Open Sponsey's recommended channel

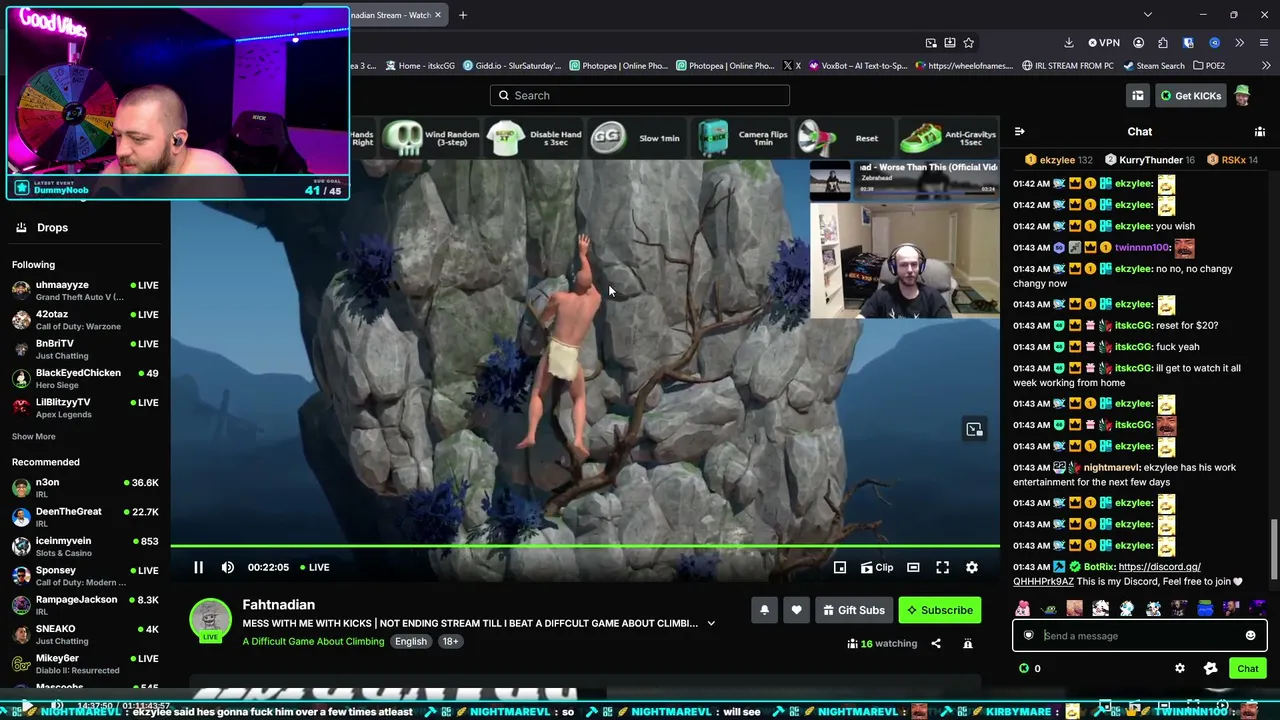85,575
